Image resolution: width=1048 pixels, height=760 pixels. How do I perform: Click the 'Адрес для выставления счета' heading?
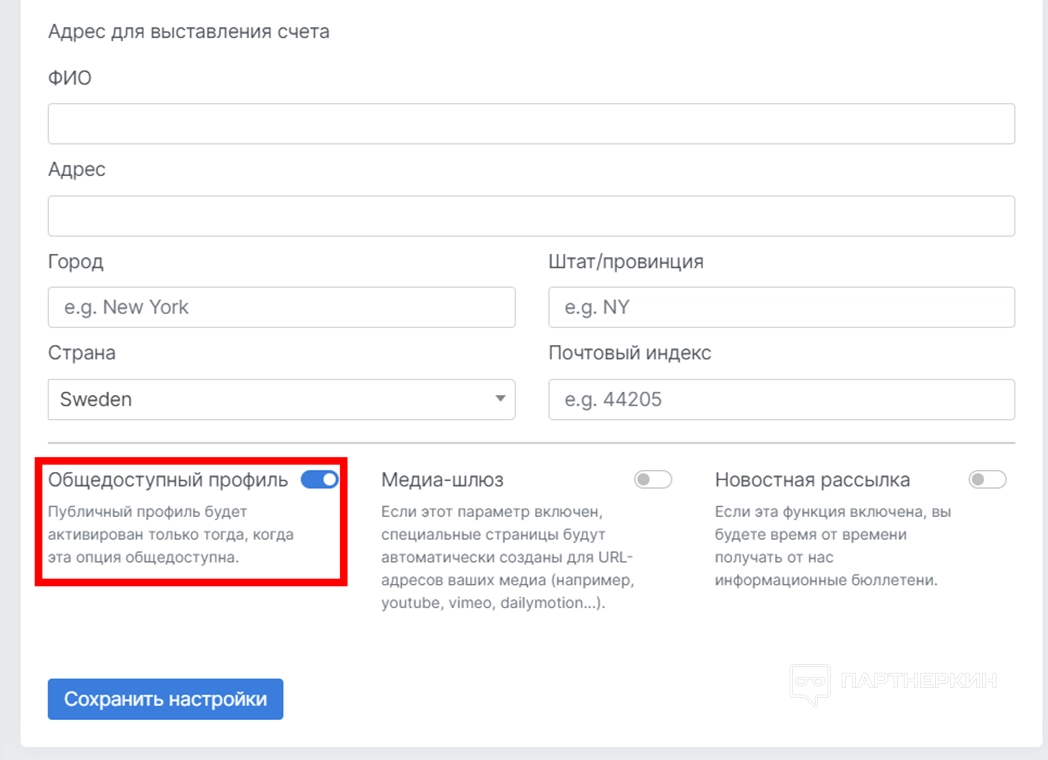point(189,31)
